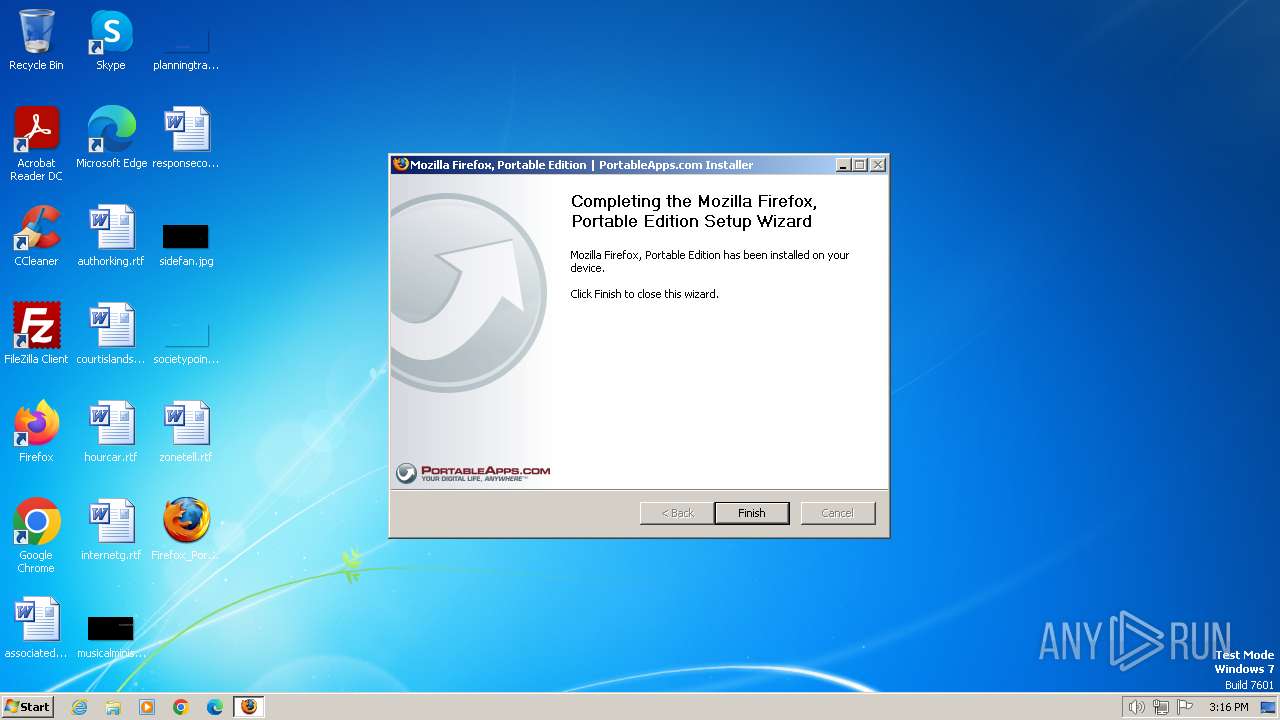Image resolution: width=1280 pixels, height=720 pixels.
Task: Select the courtislands... document icon
Action: [111, 334]
